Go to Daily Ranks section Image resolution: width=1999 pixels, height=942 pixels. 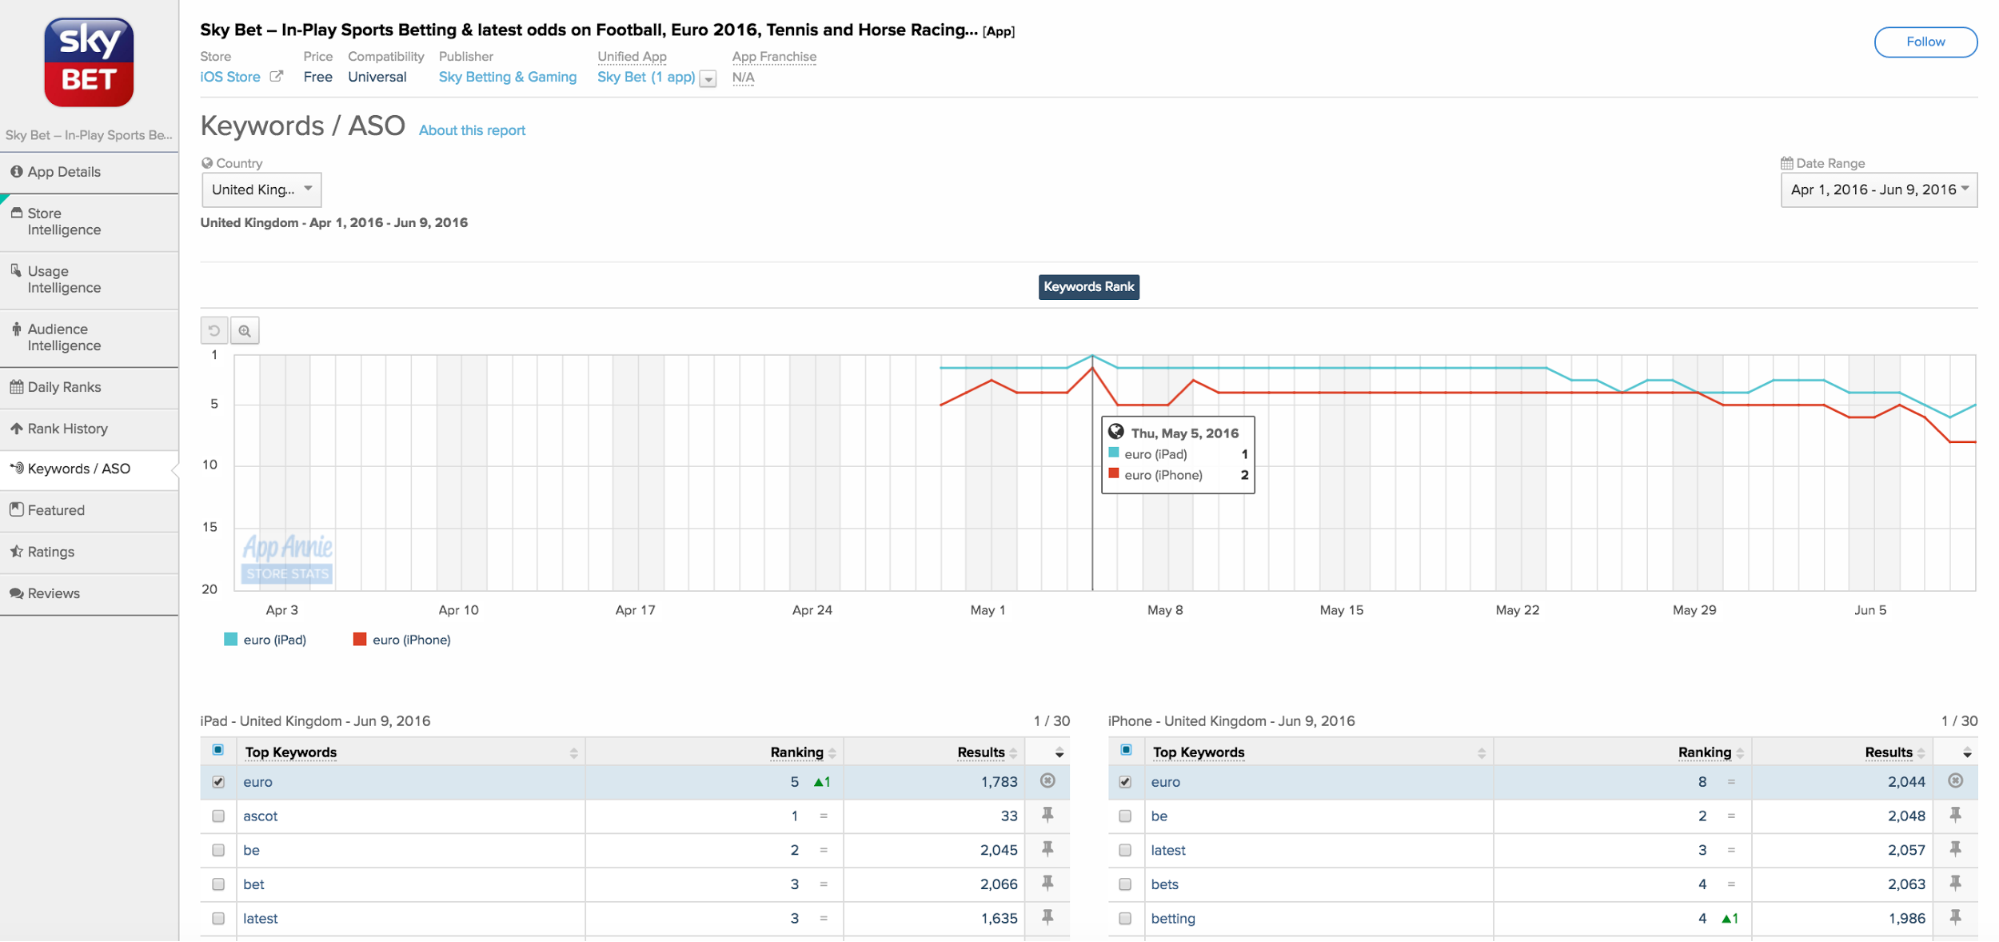(64, 387)
